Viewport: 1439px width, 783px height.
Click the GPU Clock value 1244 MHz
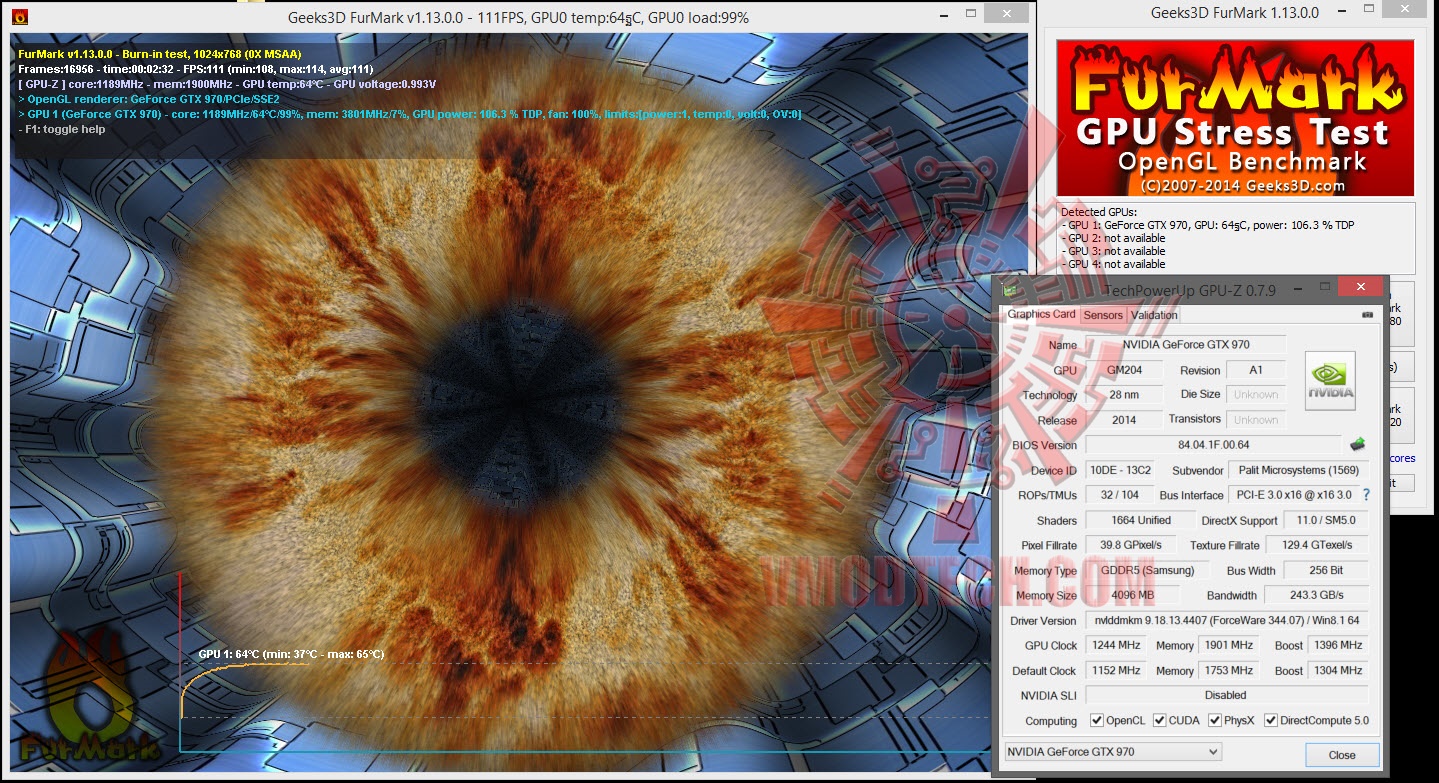click(x=1116, y=645)
